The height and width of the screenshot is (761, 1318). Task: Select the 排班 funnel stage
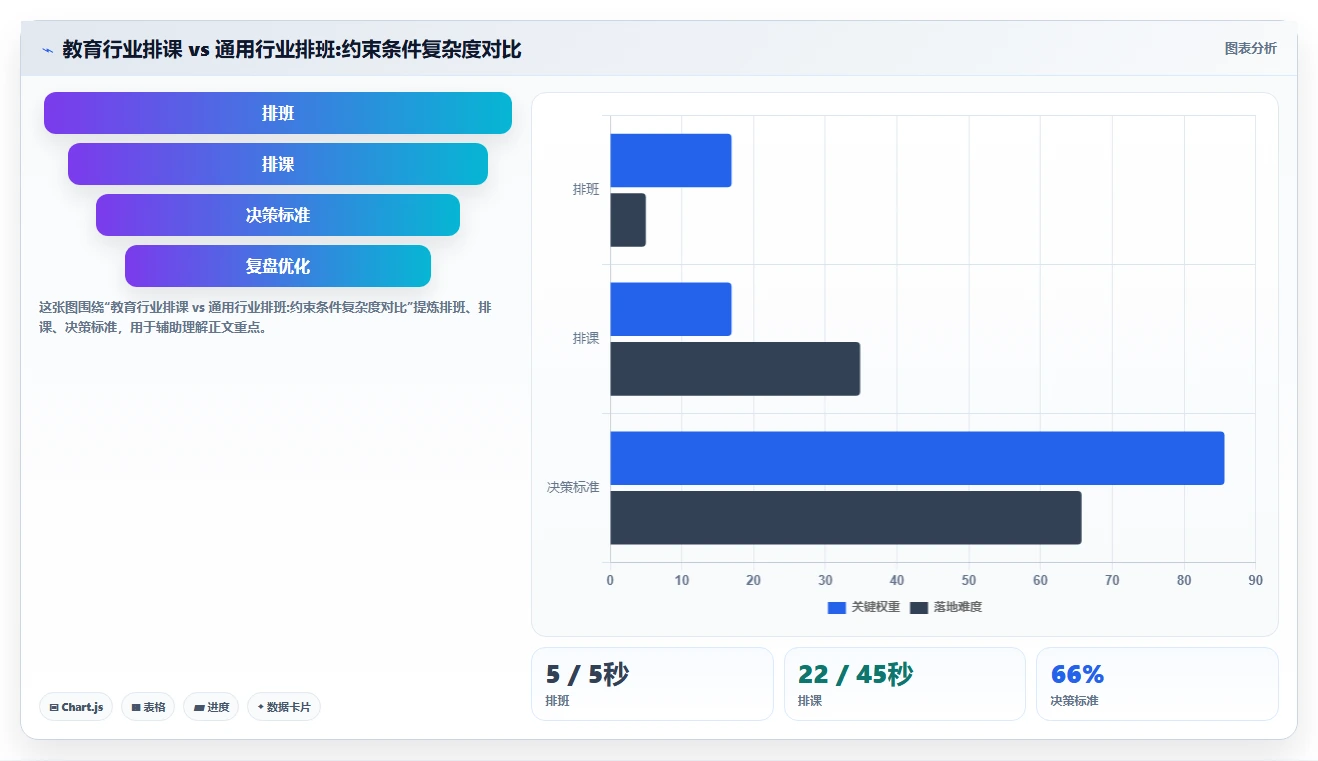278,113
